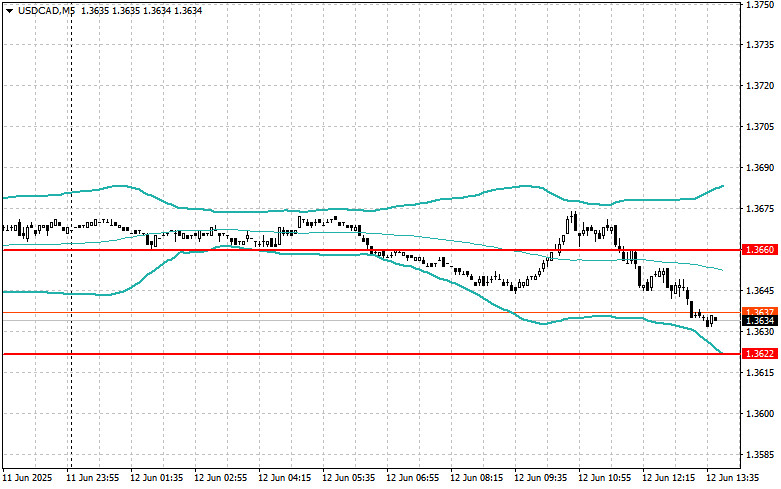Click the 1.3690 price scale value

point(760,168)
